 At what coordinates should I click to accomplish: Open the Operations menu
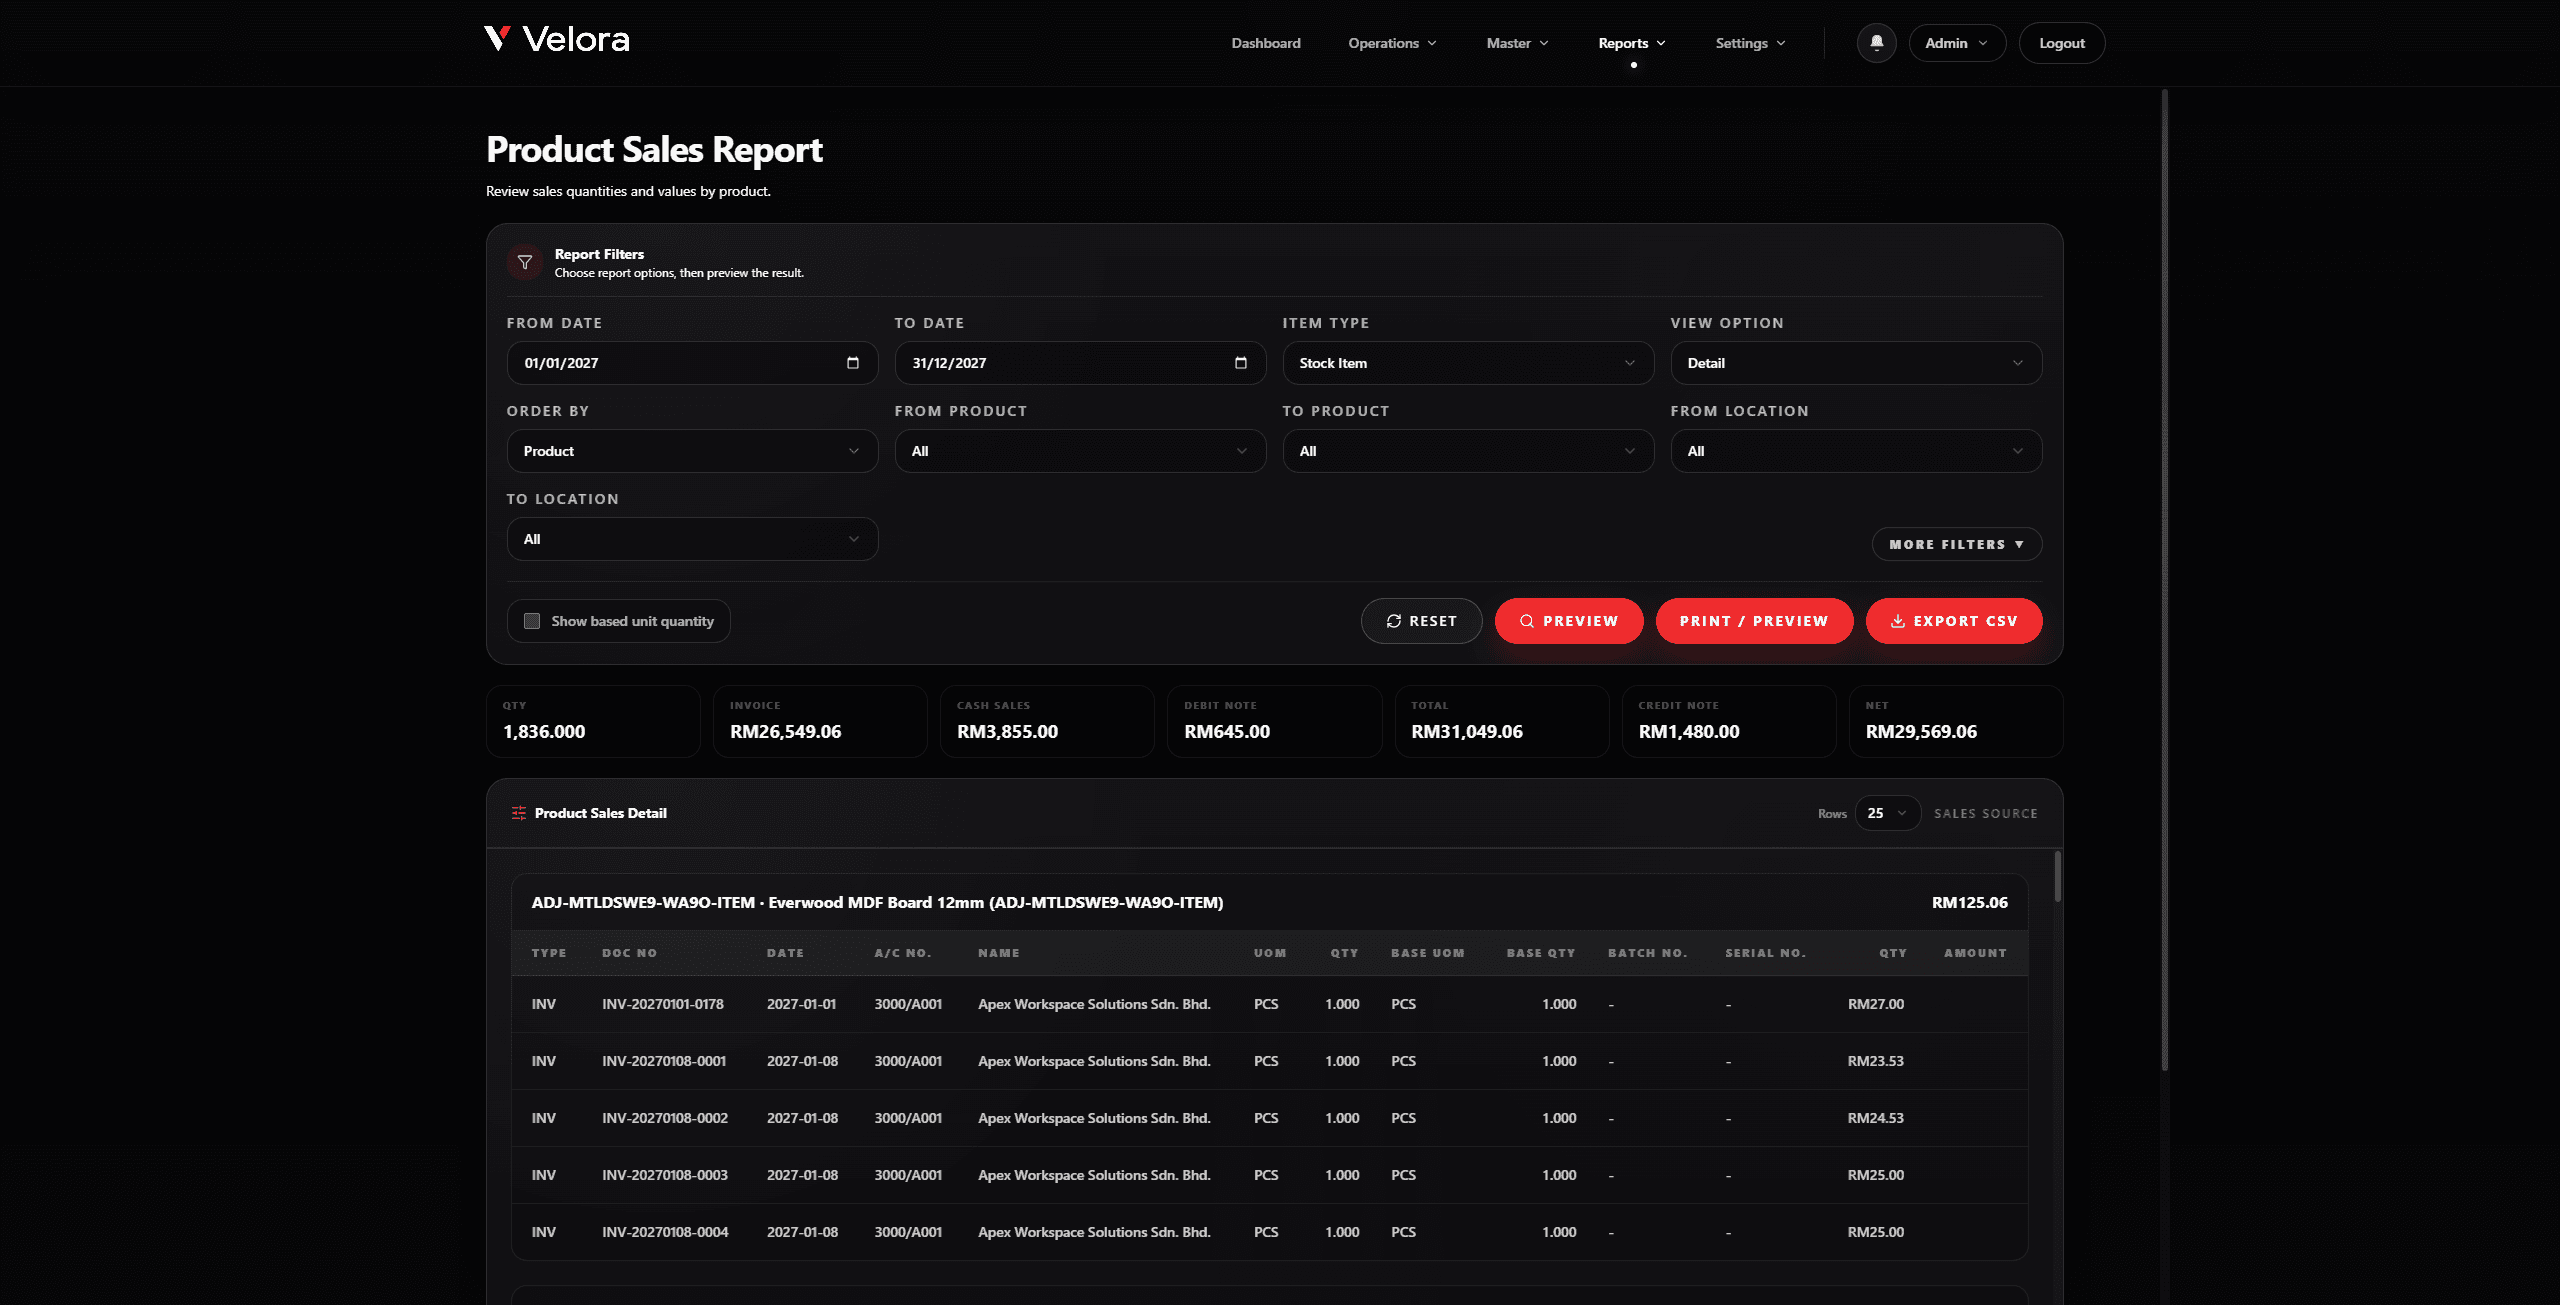coord(1392,43)
